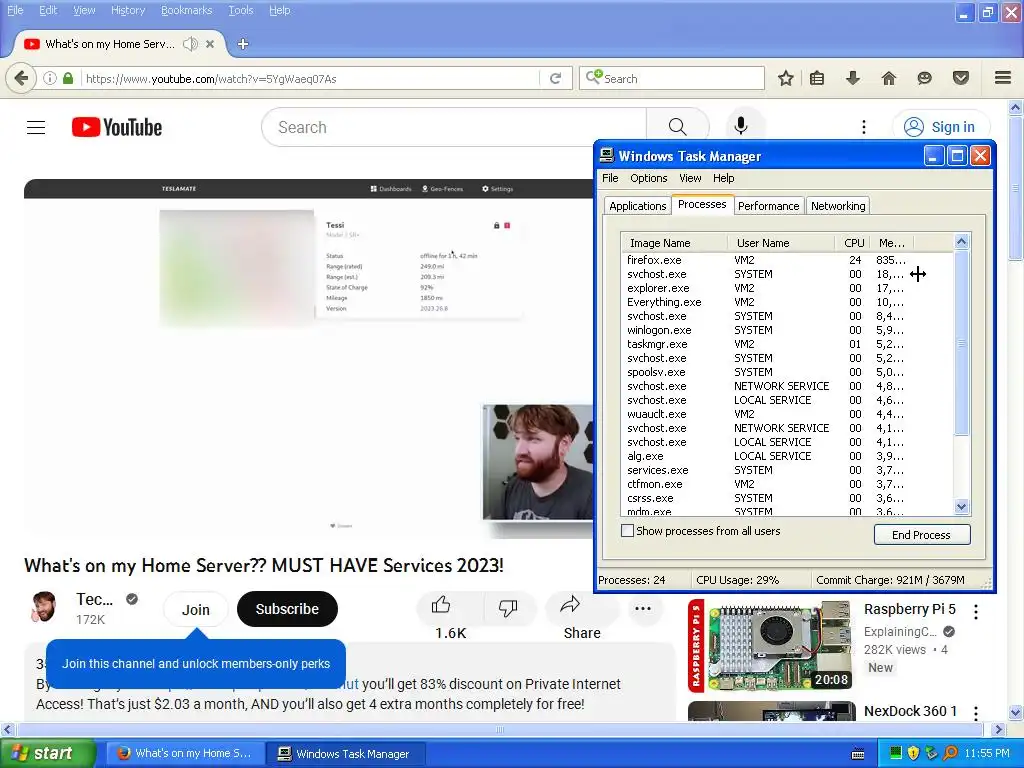Open YouTube settings three-dot menu
Image resolution: width=1024 pixels, height=768 pixels.
[864, 127]
